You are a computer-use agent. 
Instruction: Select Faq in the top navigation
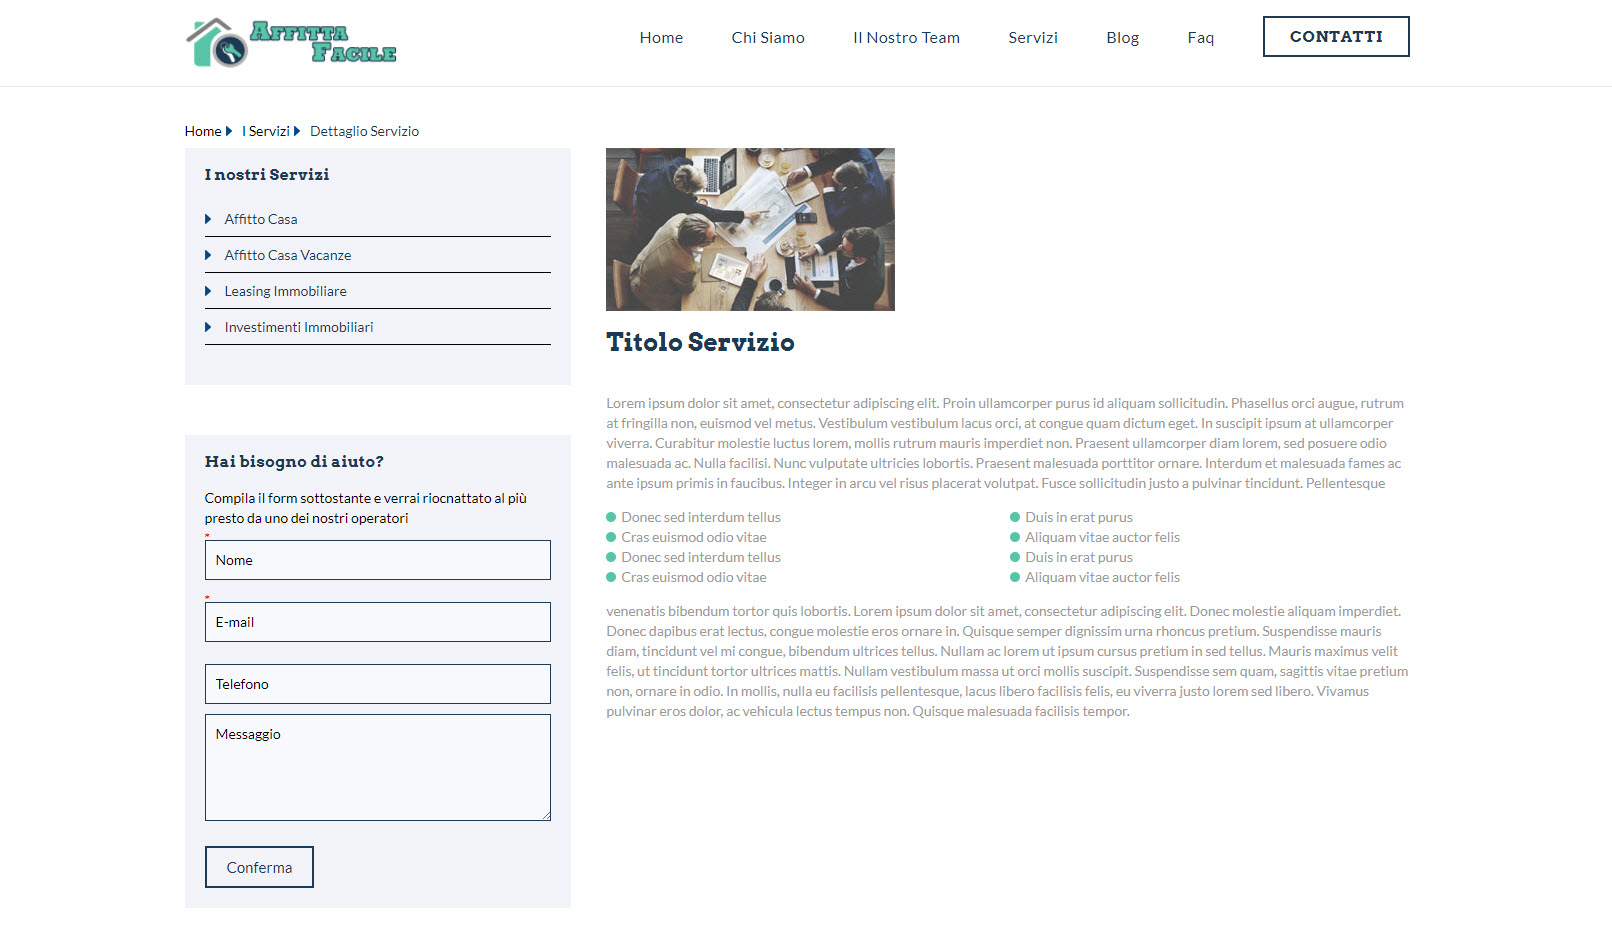click(1200, 37)
